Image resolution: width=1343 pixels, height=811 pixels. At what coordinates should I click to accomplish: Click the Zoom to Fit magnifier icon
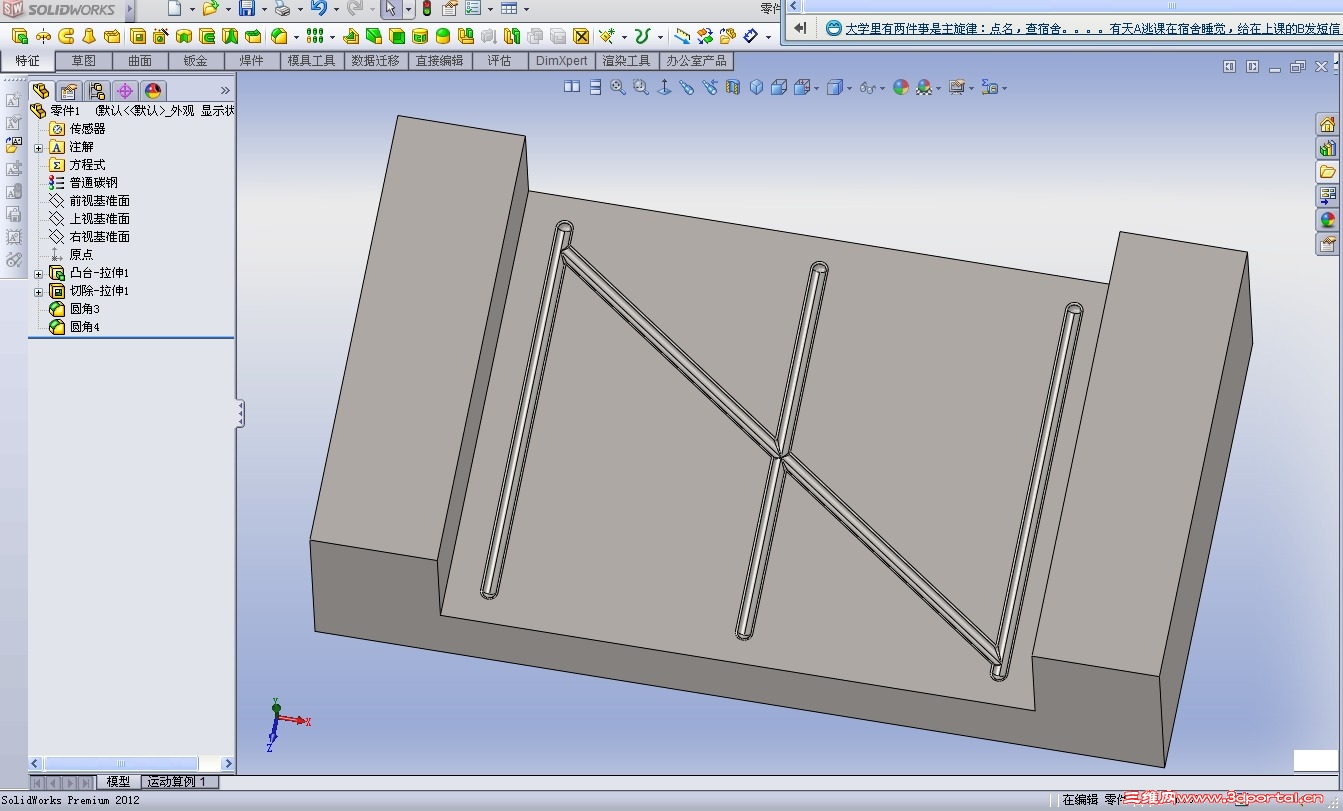[x=618, y=88]
